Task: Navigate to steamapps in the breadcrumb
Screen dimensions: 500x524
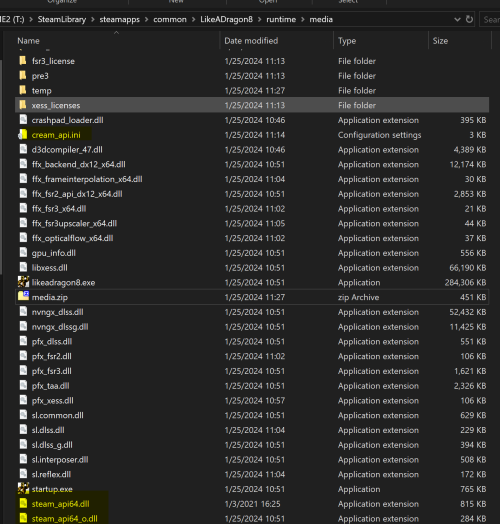Action: click(x=119, y=19)
